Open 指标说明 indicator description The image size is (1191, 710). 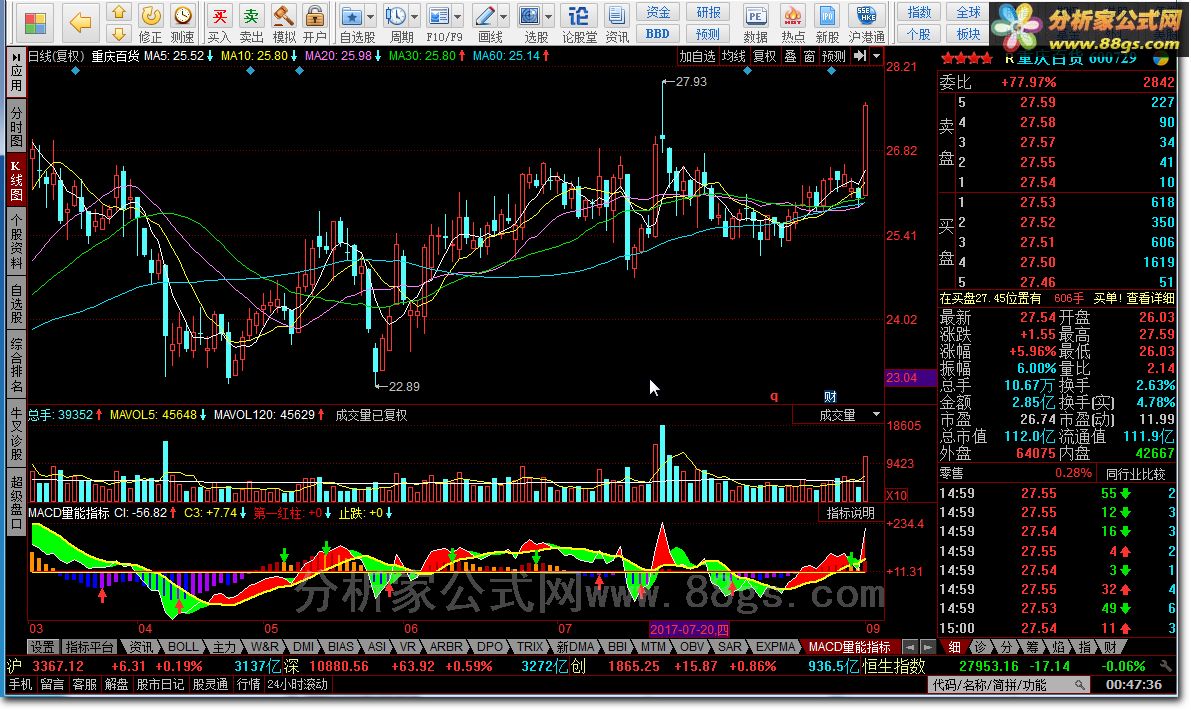pos(850,513)
